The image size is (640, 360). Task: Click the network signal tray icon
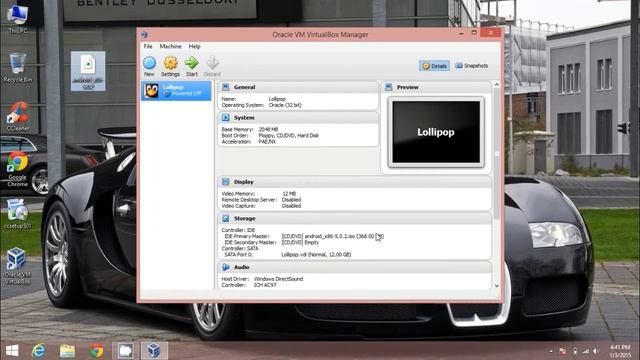click(x=585, y=351)
